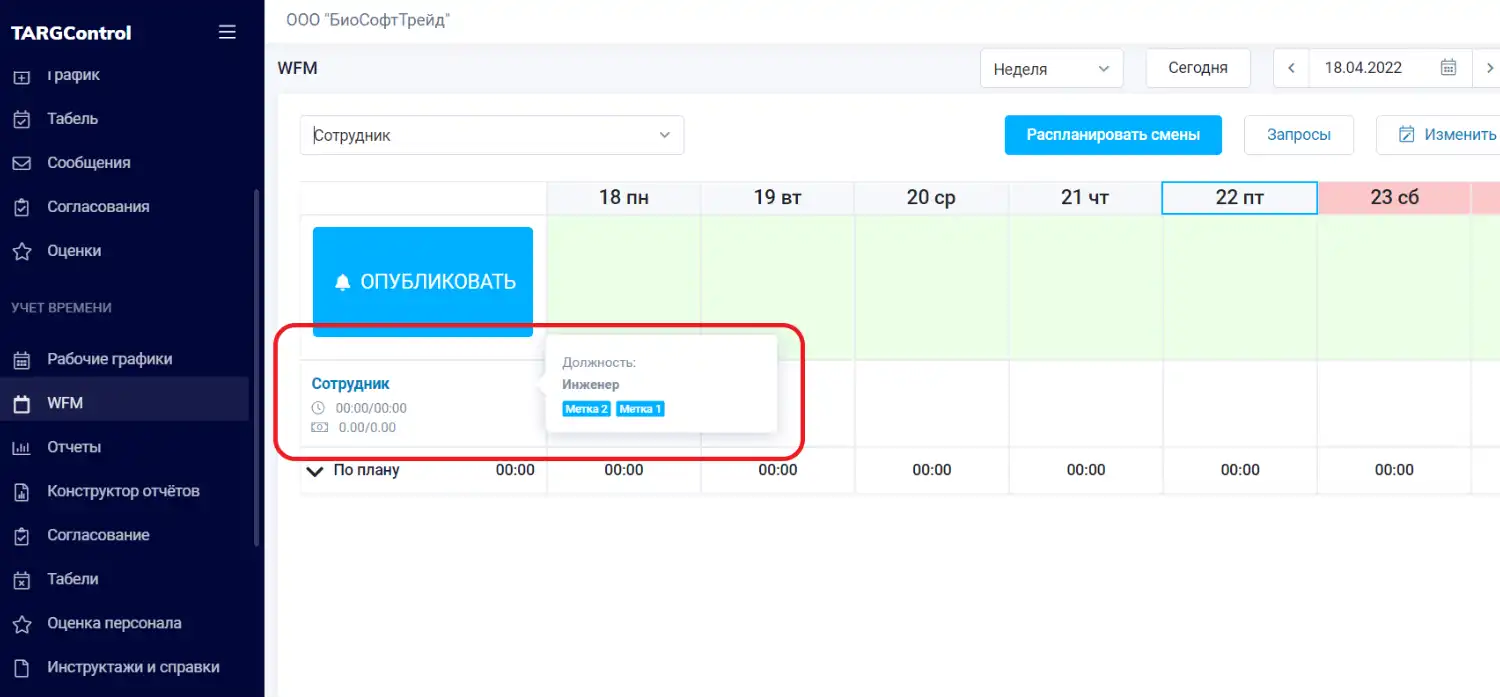Open Рабочие графики sidebar item

click(109, 359)
